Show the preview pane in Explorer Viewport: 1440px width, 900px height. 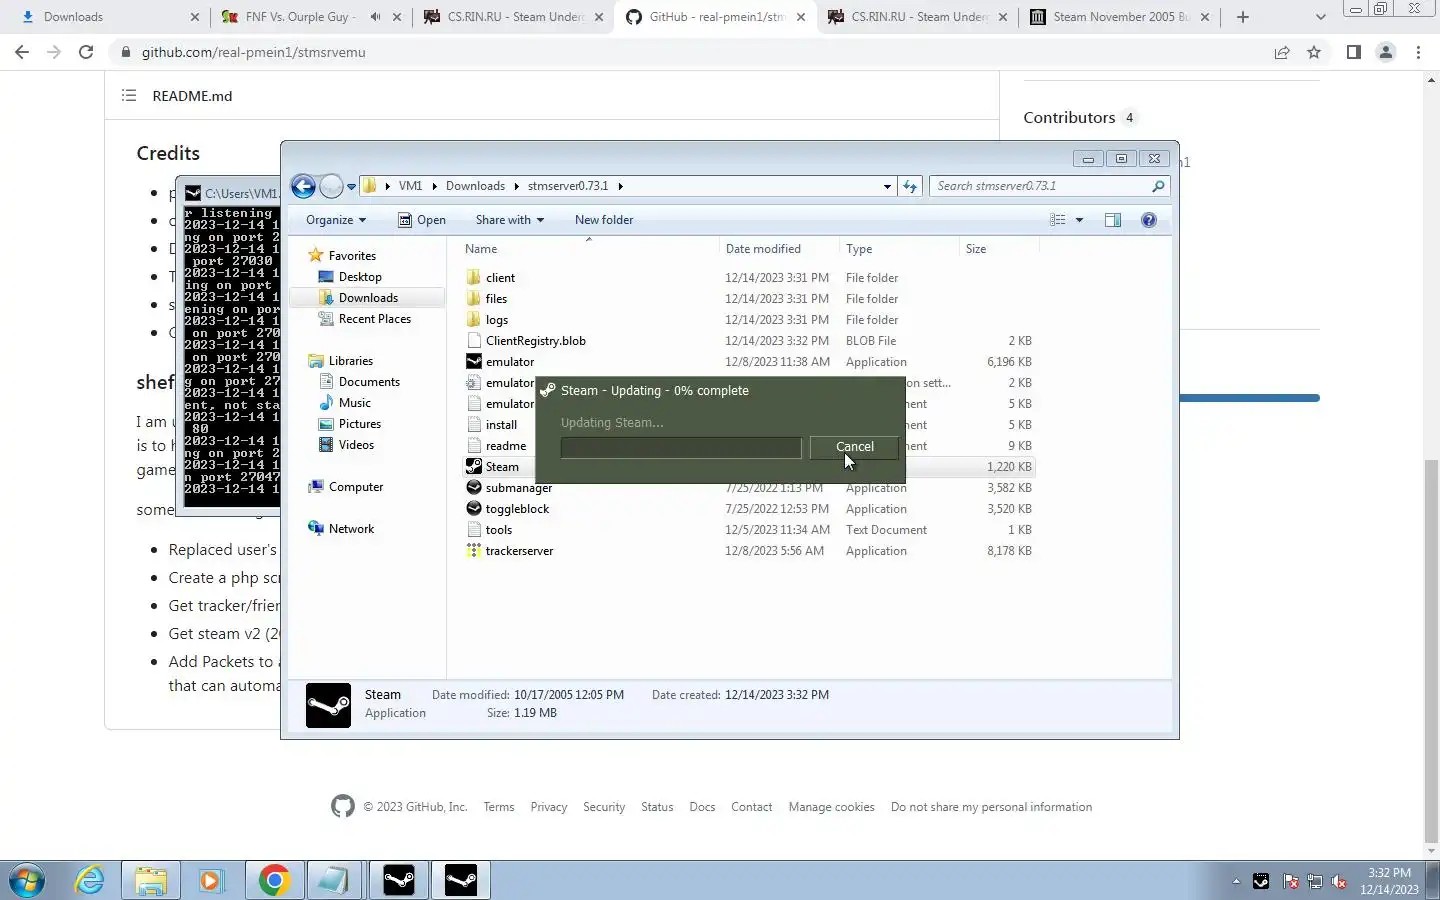tap(1113, 220)
